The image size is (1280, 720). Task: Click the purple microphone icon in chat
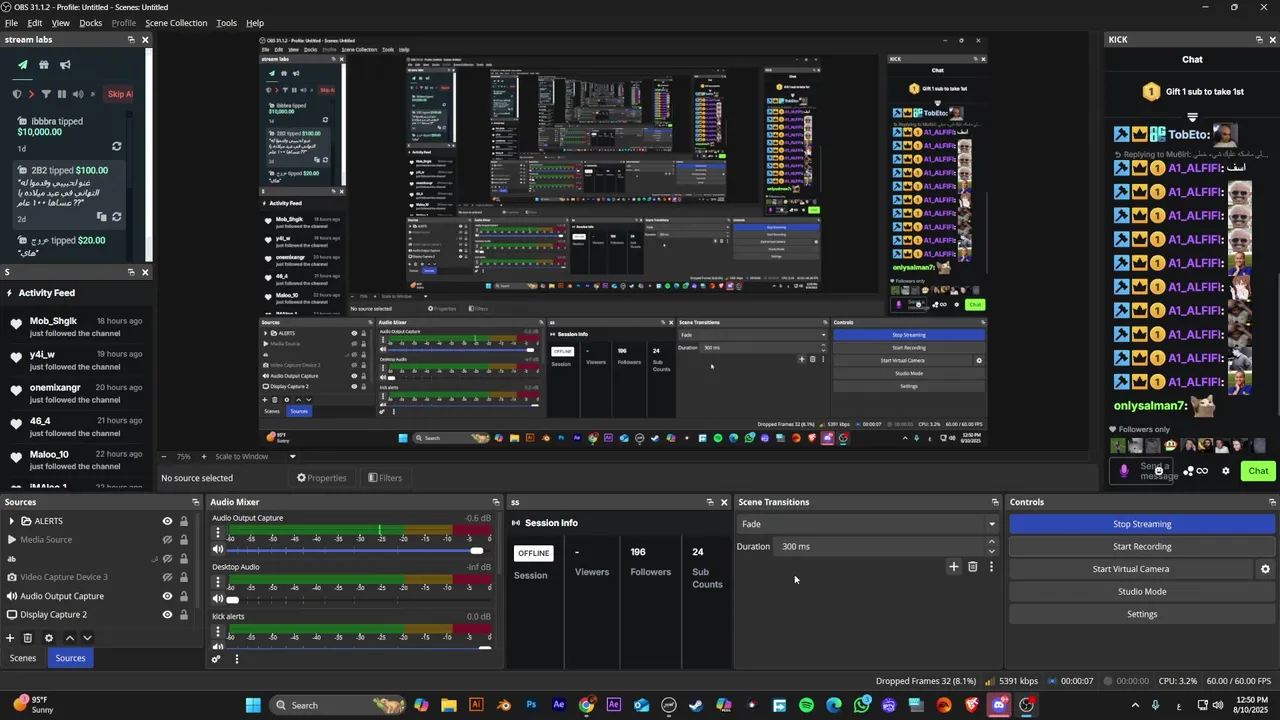click(x=1124, y=470)
